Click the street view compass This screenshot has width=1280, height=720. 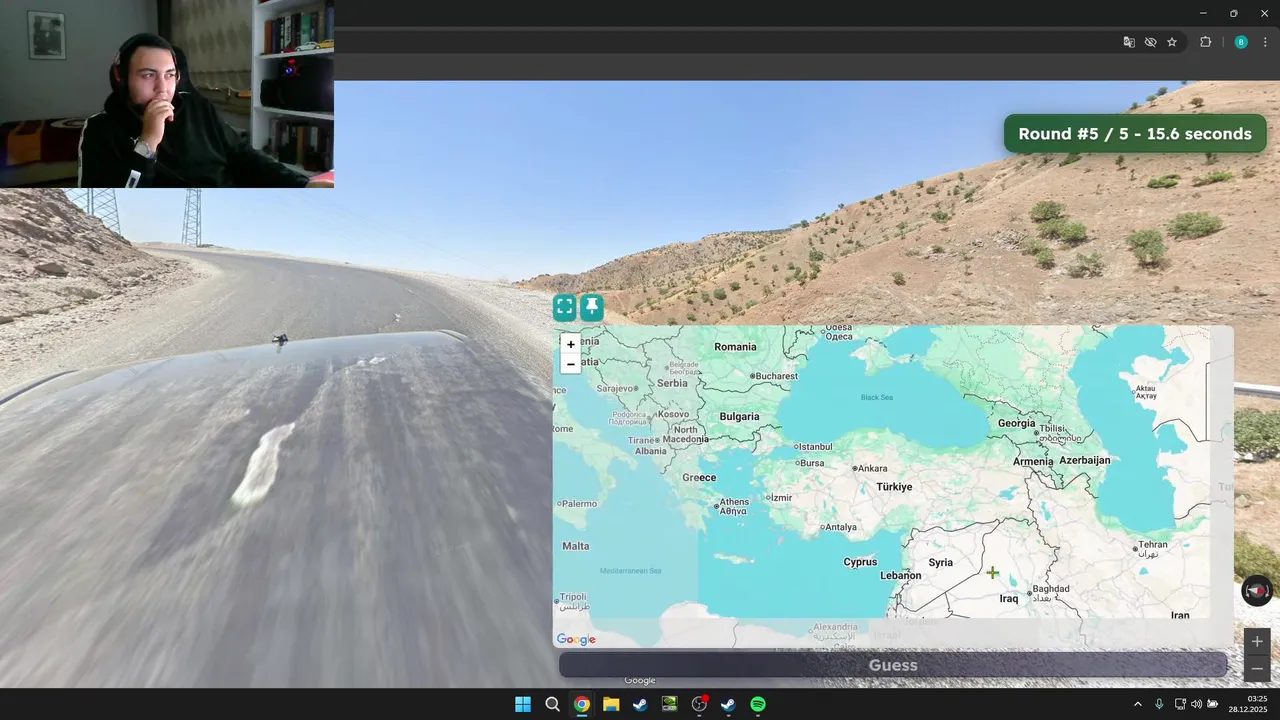pyautogui.click(x=1257, y=591)
